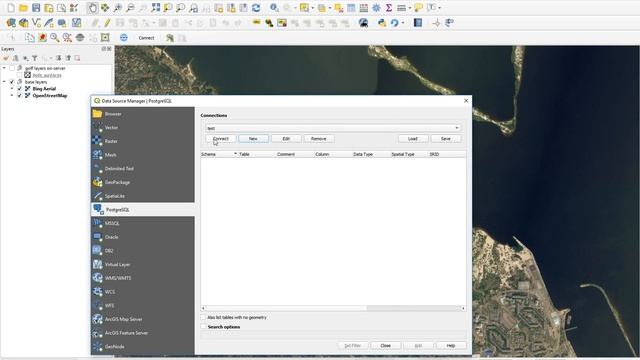Open the attribute table icon

tap(351, 7)
